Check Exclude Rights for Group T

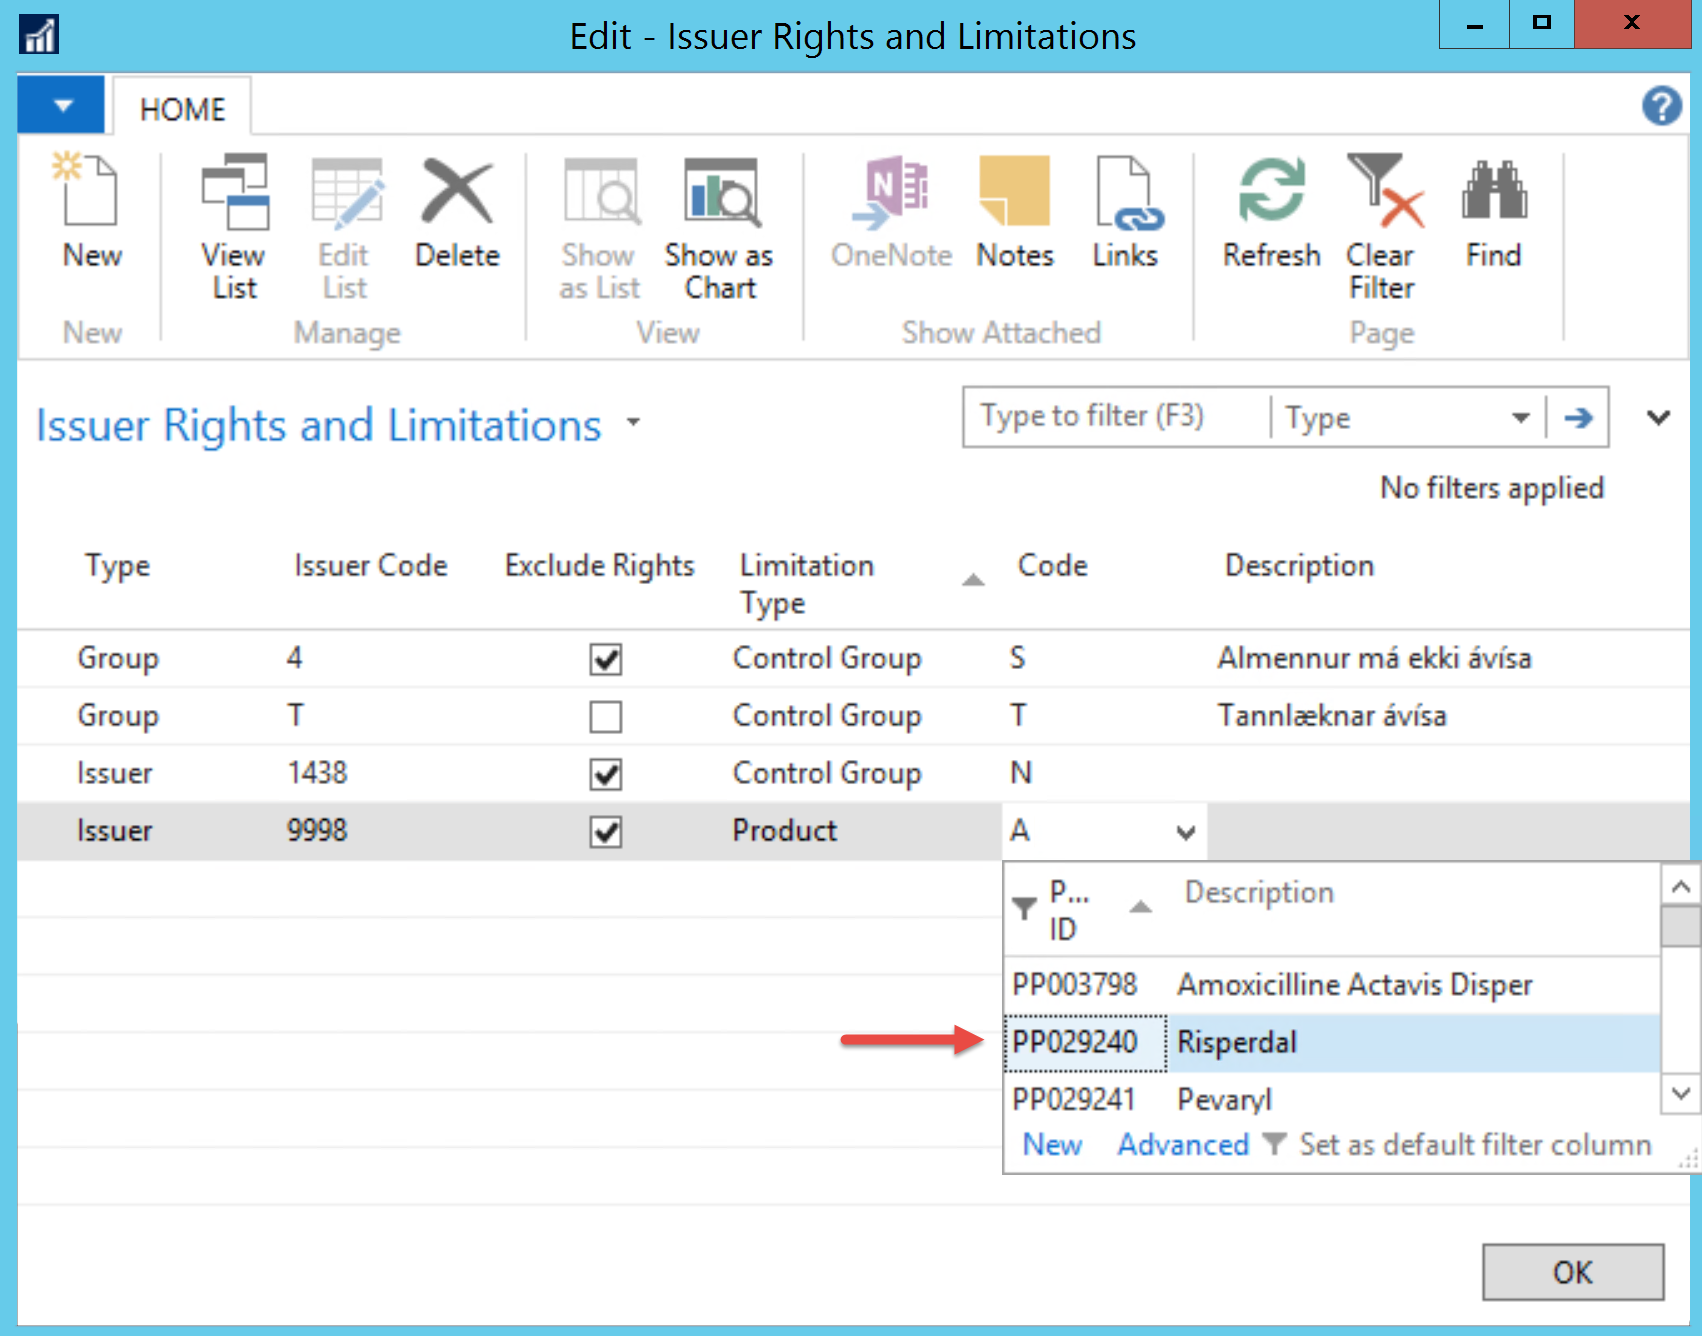pos(606,717)
